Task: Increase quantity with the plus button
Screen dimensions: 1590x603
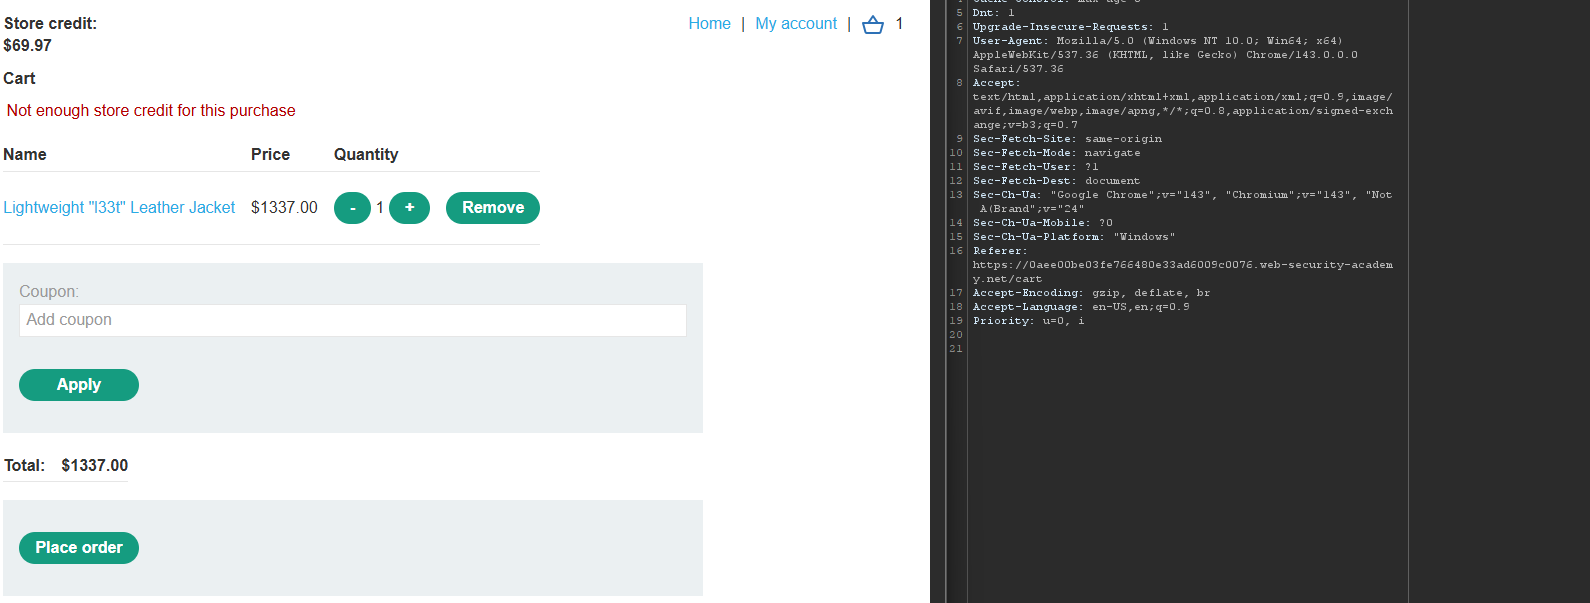Action: (x=409, y=208)
